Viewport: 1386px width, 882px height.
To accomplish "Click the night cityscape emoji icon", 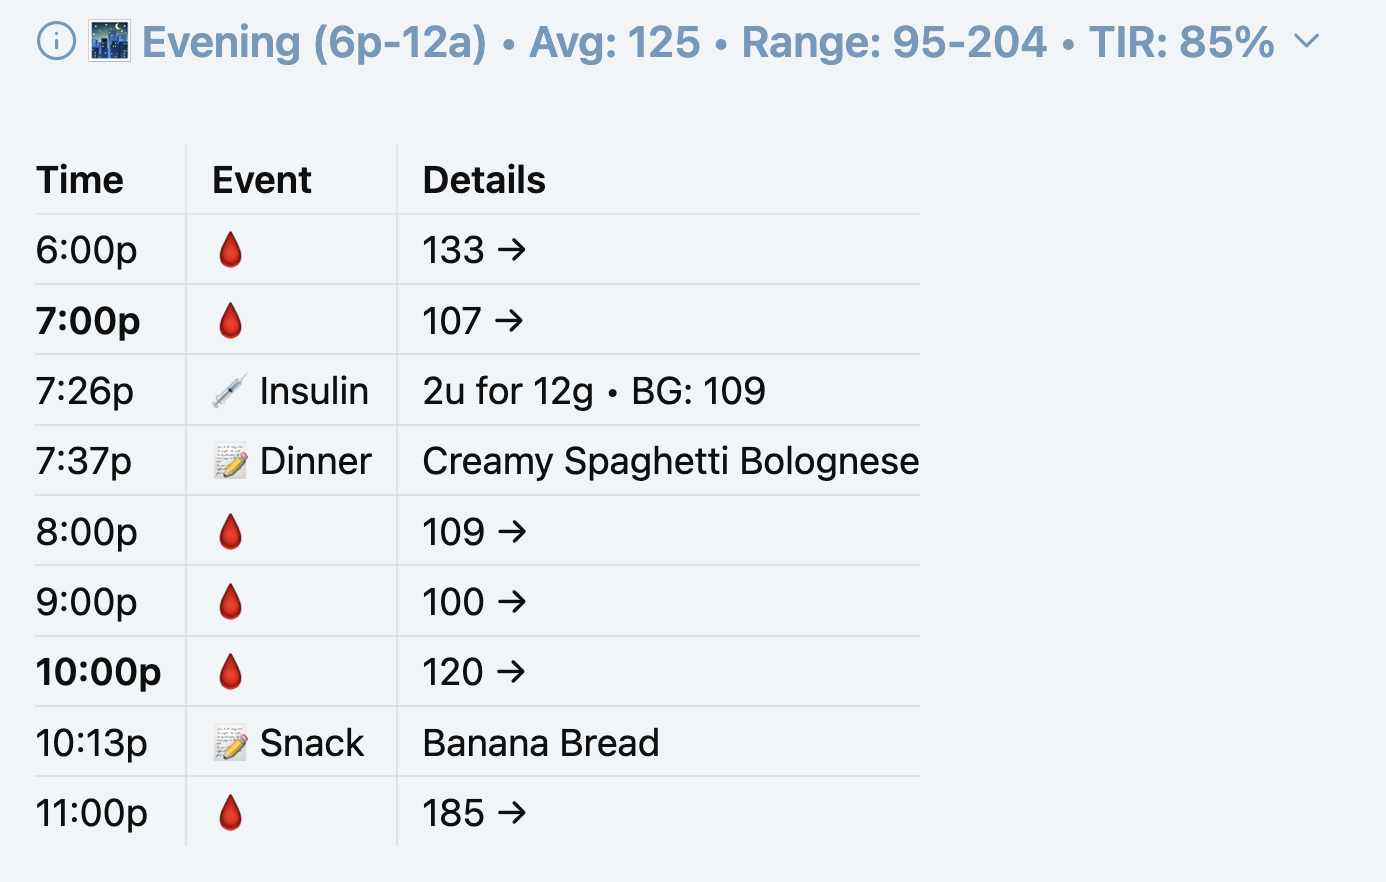I will pos(109,42).
